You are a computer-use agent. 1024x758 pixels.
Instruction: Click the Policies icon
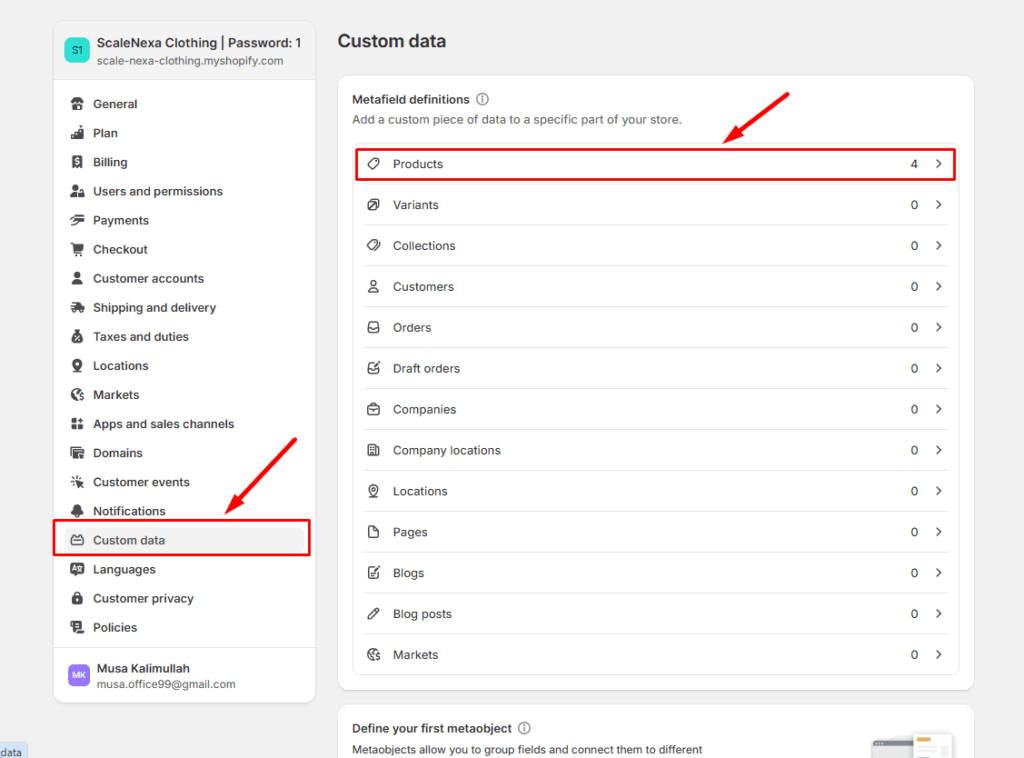(x=77, y=627)
